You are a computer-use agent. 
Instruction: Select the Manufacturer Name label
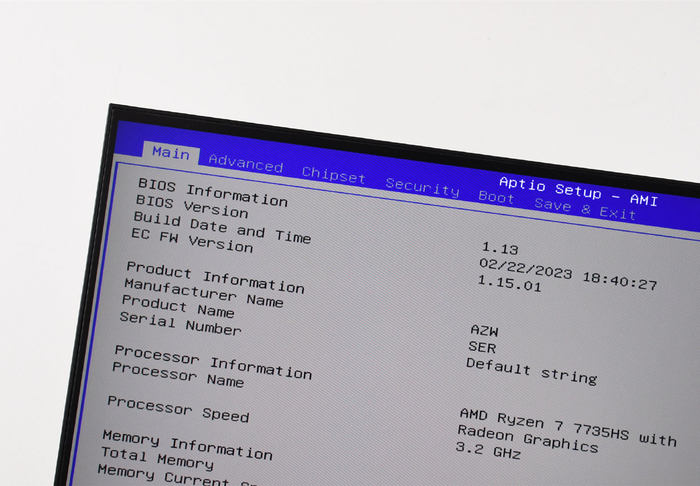(x=204, y=293)
